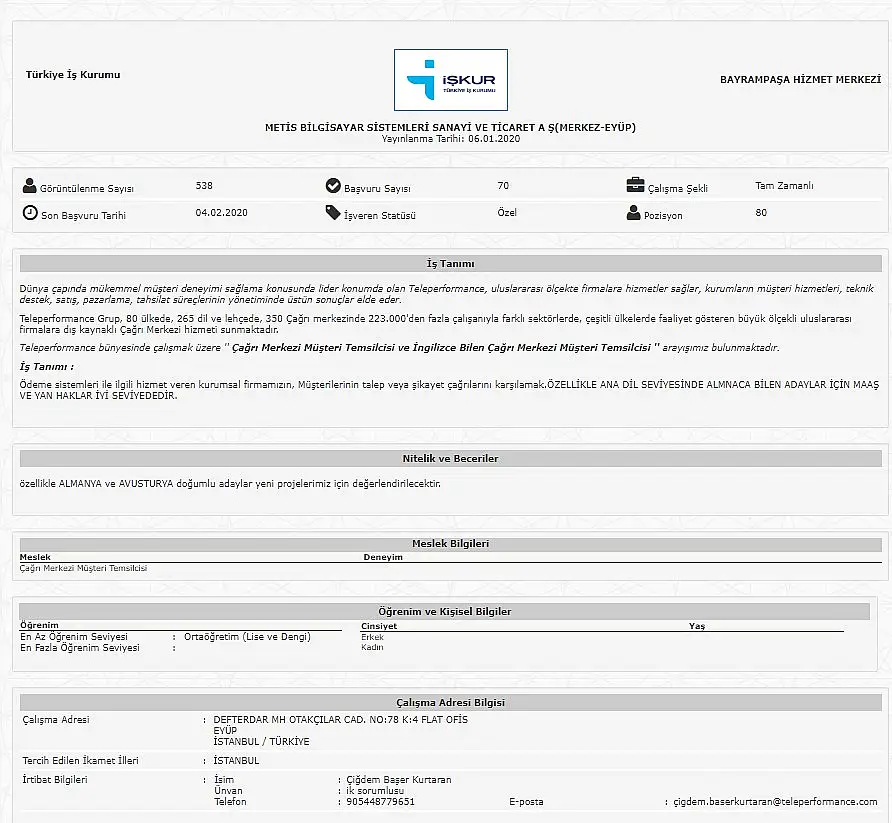
Task: Click the Deneyim column heading
Action: (x=383, y=557)
